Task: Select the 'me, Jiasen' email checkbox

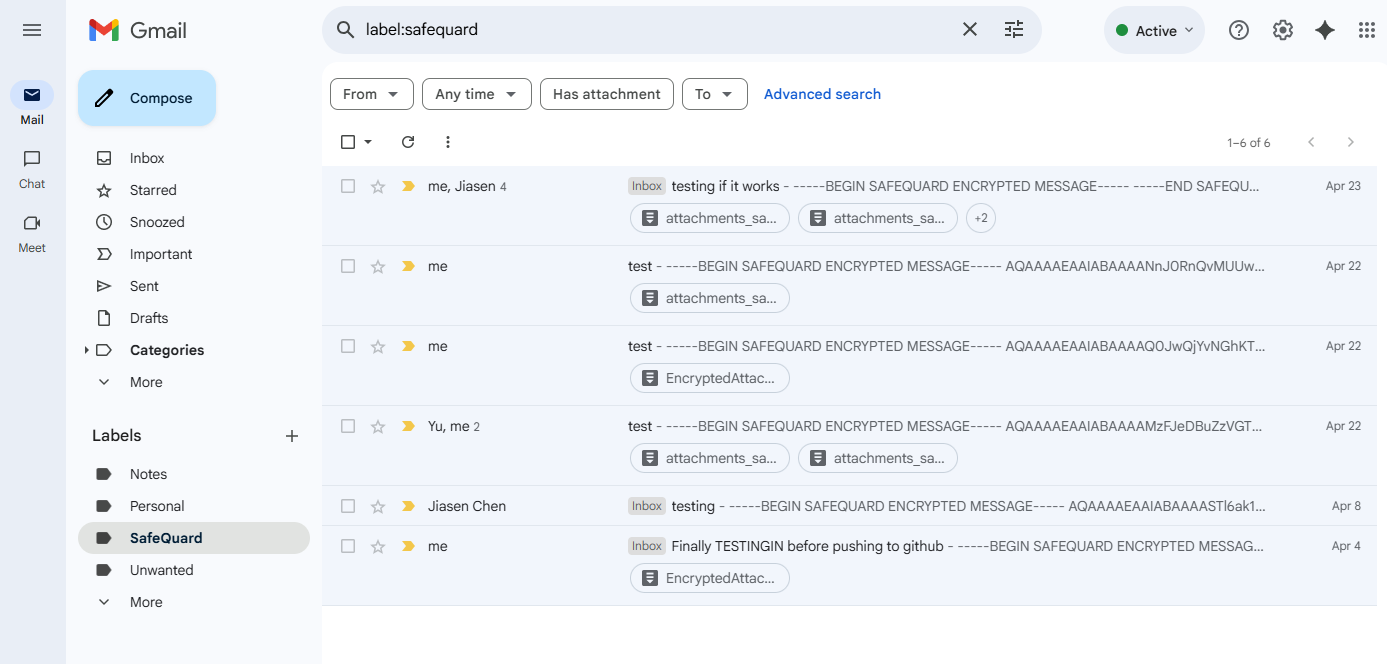Action: point(348,186)
